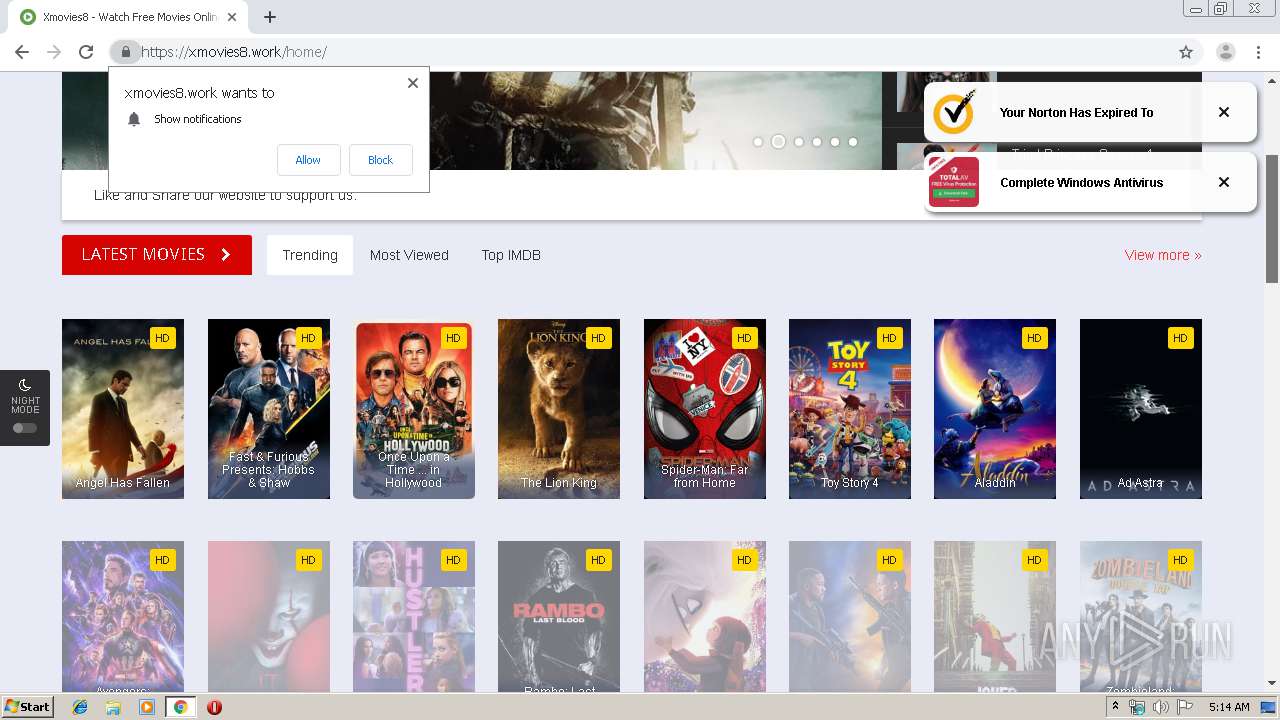This screenshot has height=720, width=1280.
Task: Switch to the Top IMDB tab
Action: click(x=511, y=255)
